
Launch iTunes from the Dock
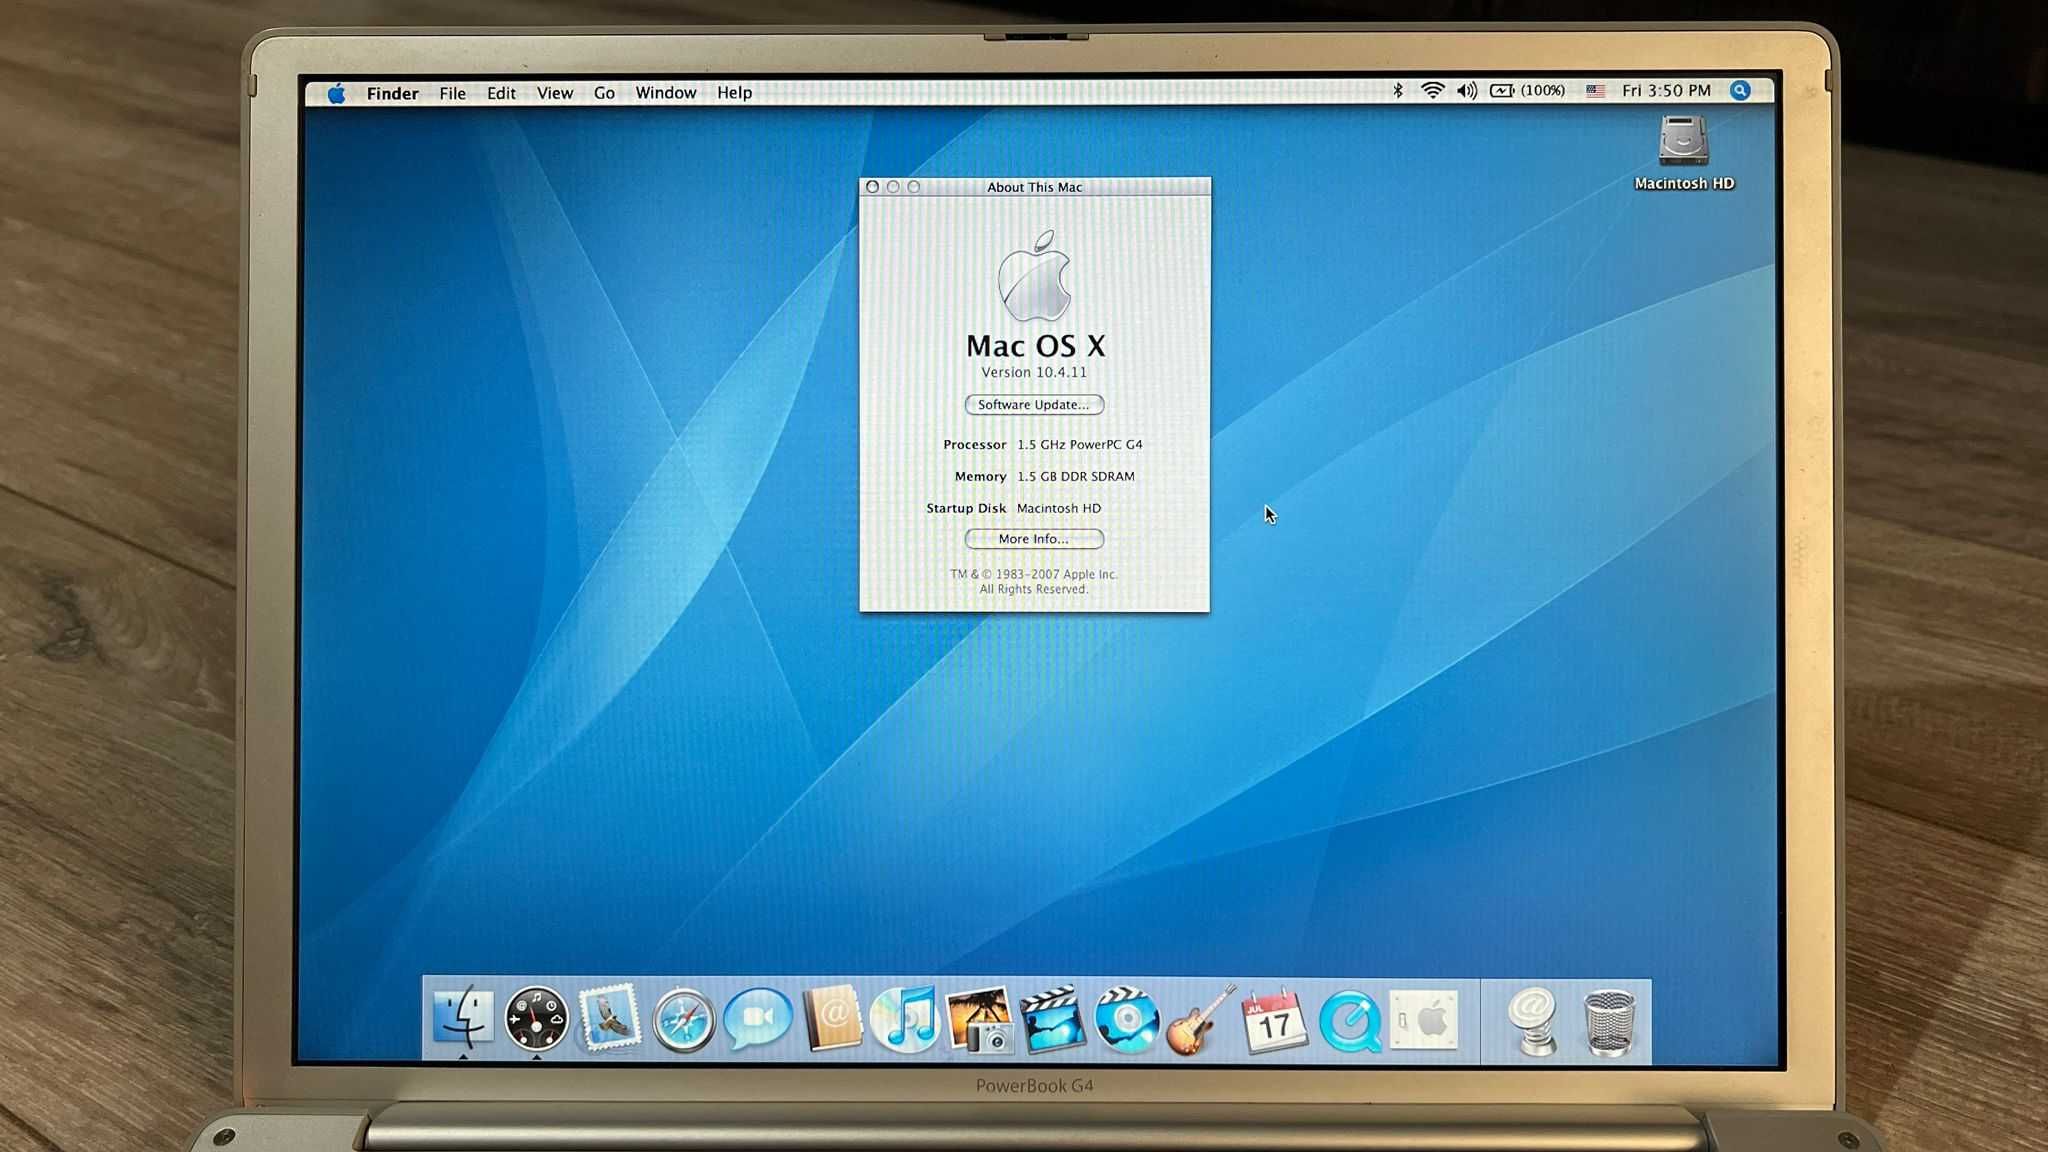click(905, 1019)
